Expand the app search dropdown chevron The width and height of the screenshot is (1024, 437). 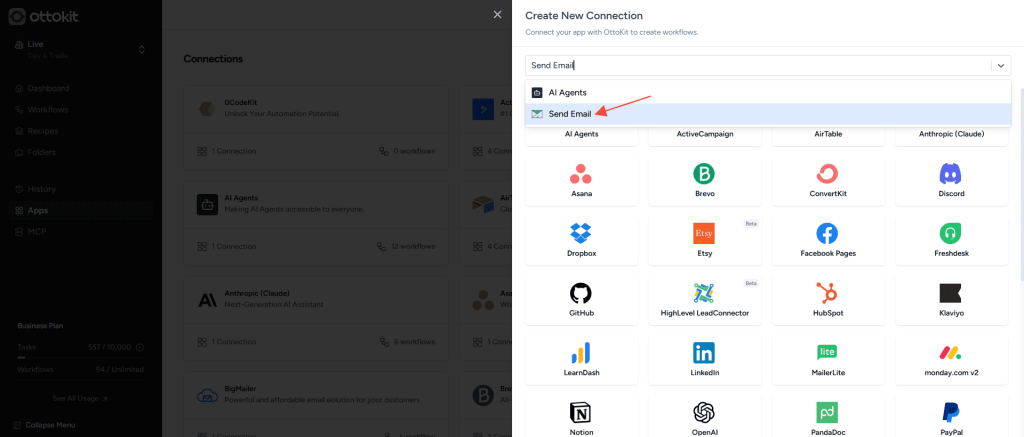click(x=1000, y=66)
